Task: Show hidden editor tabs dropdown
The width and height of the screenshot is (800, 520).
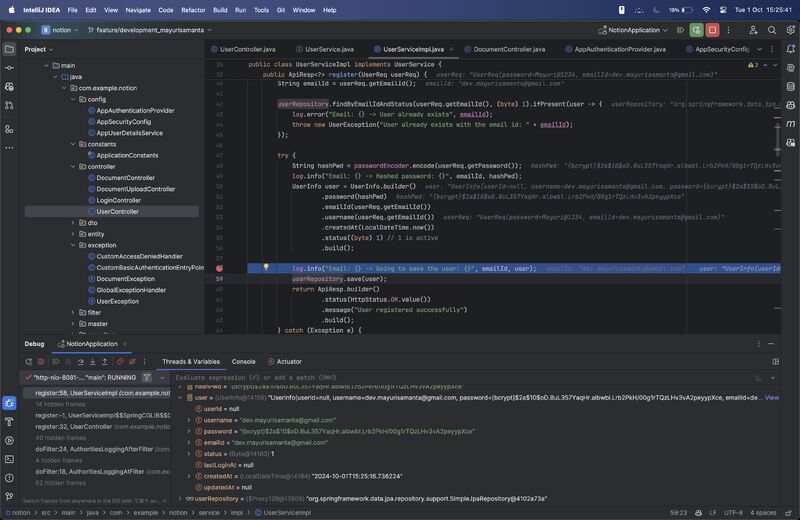Action: [x=760, y=49]
